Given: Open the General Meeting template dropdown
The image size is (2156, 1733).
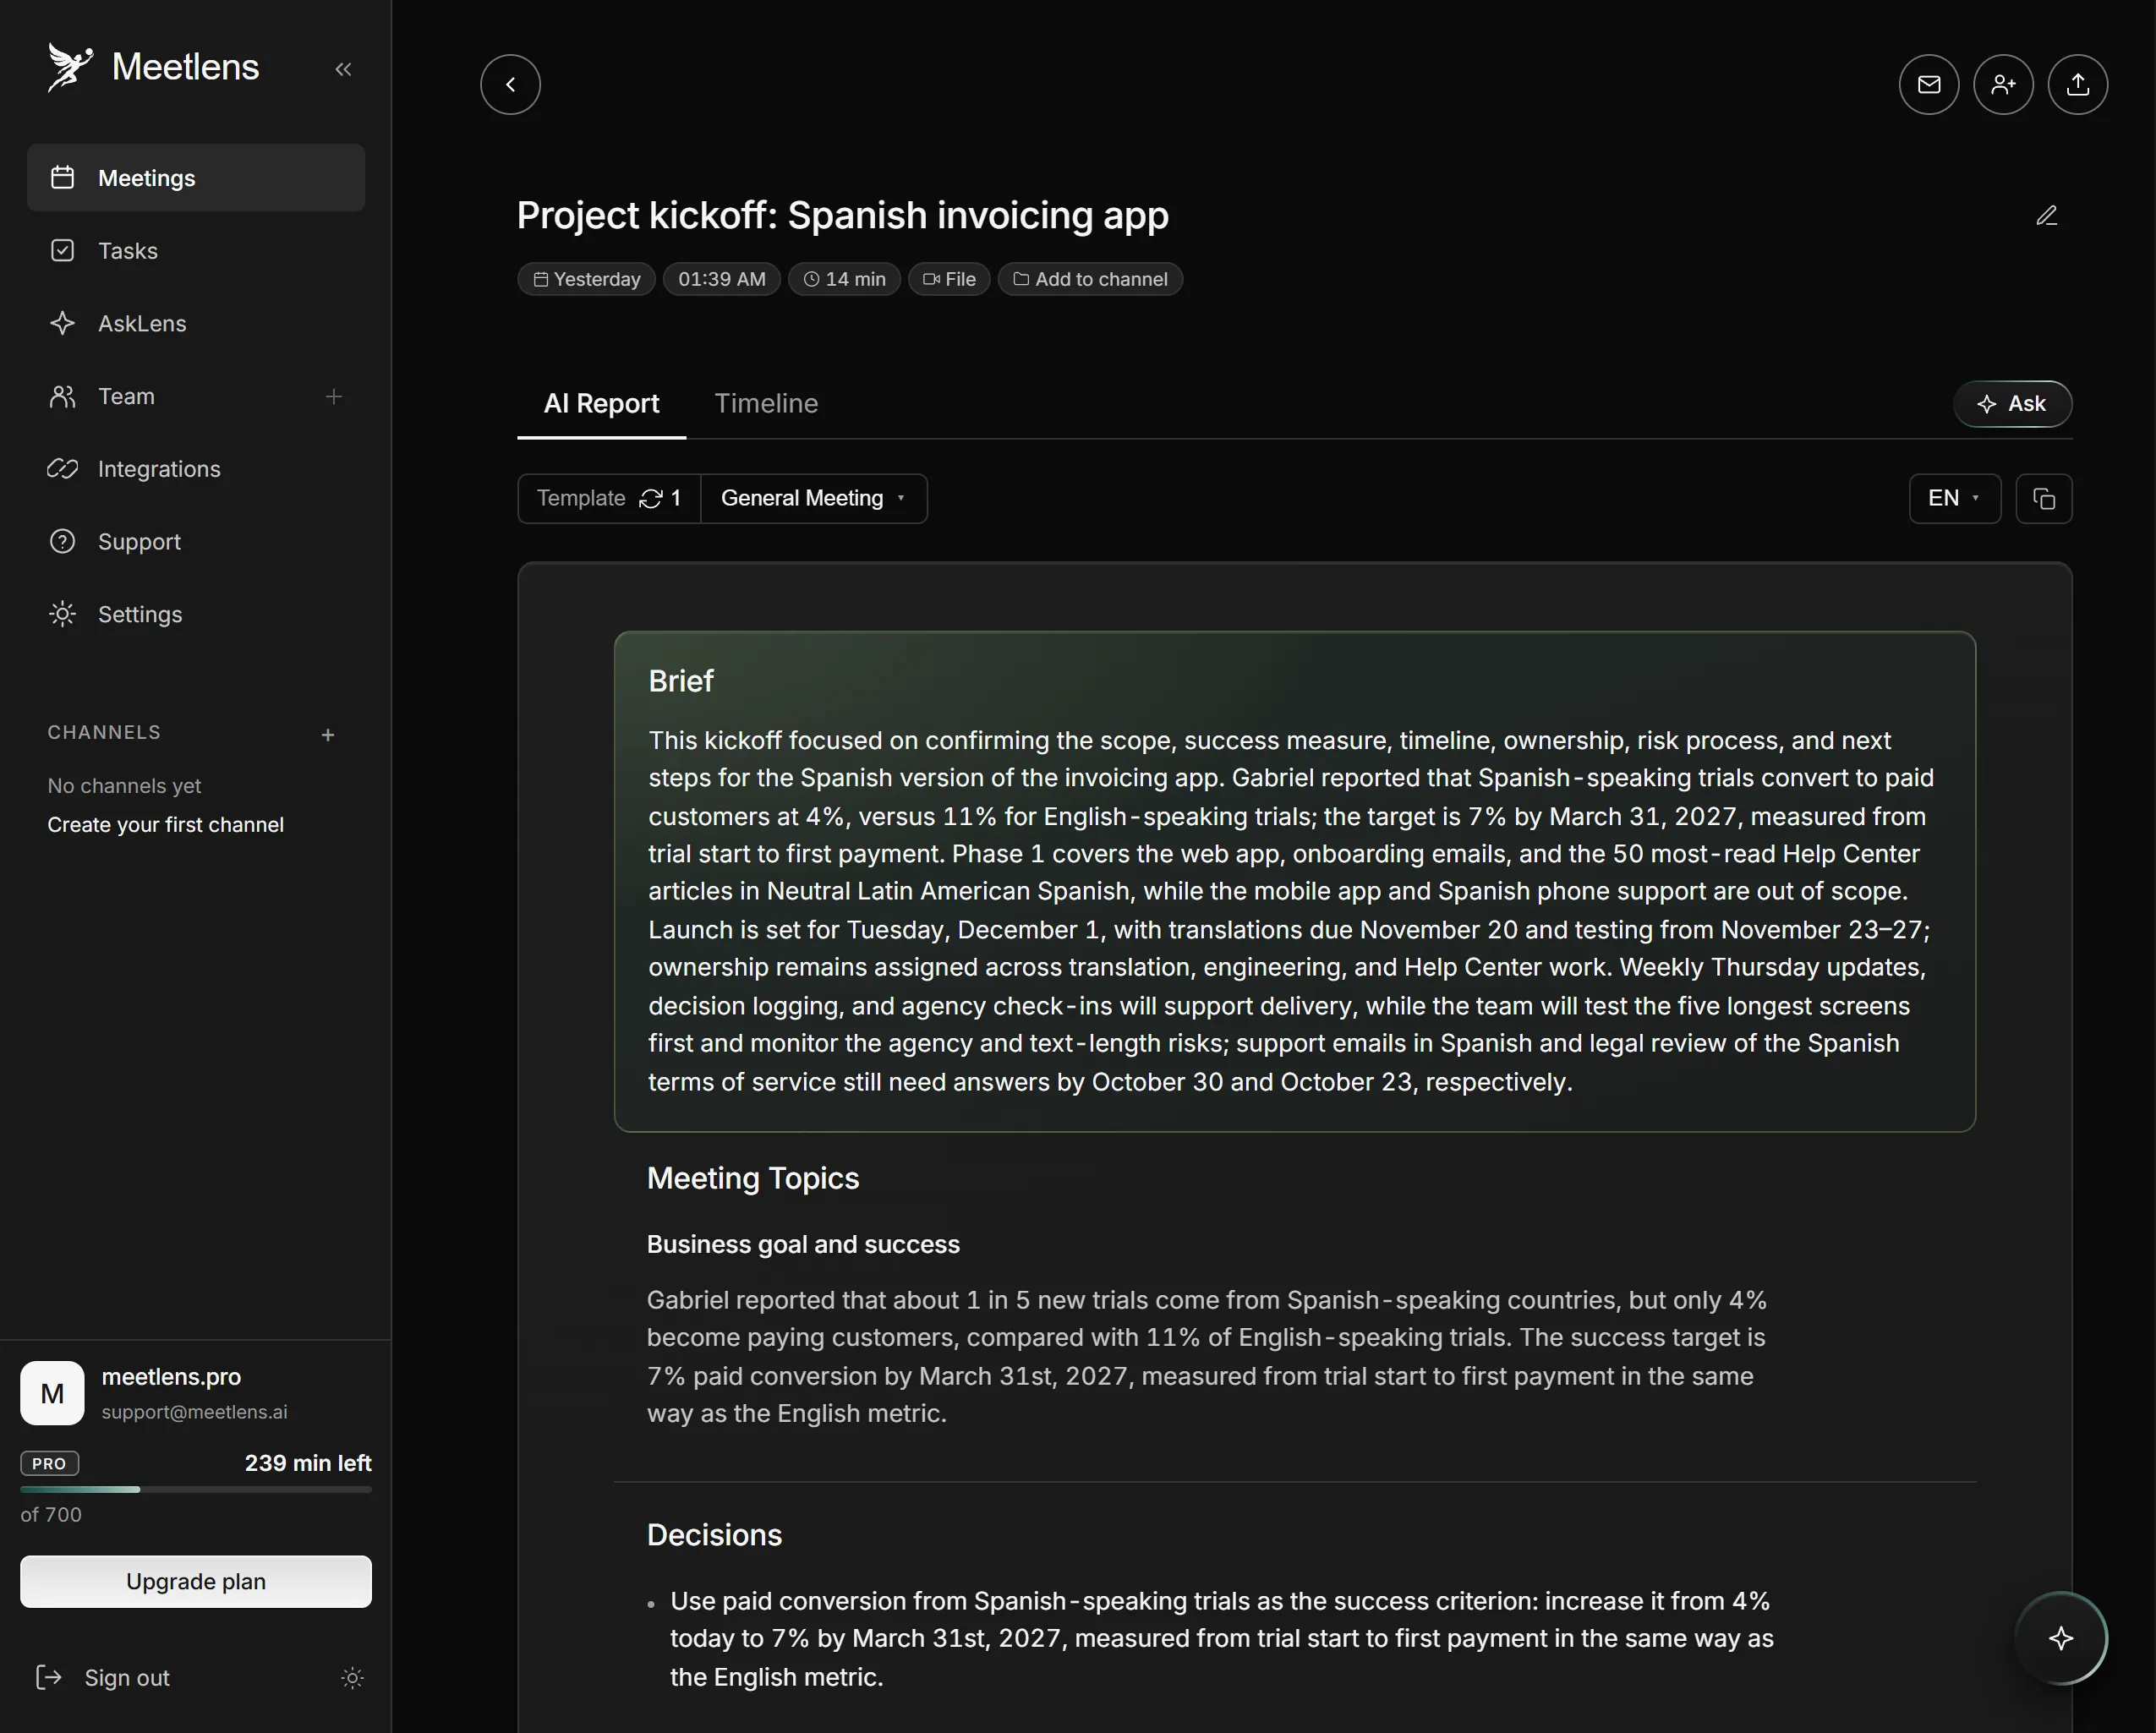Looking at the screenshot, I should (x=813, y=498).
